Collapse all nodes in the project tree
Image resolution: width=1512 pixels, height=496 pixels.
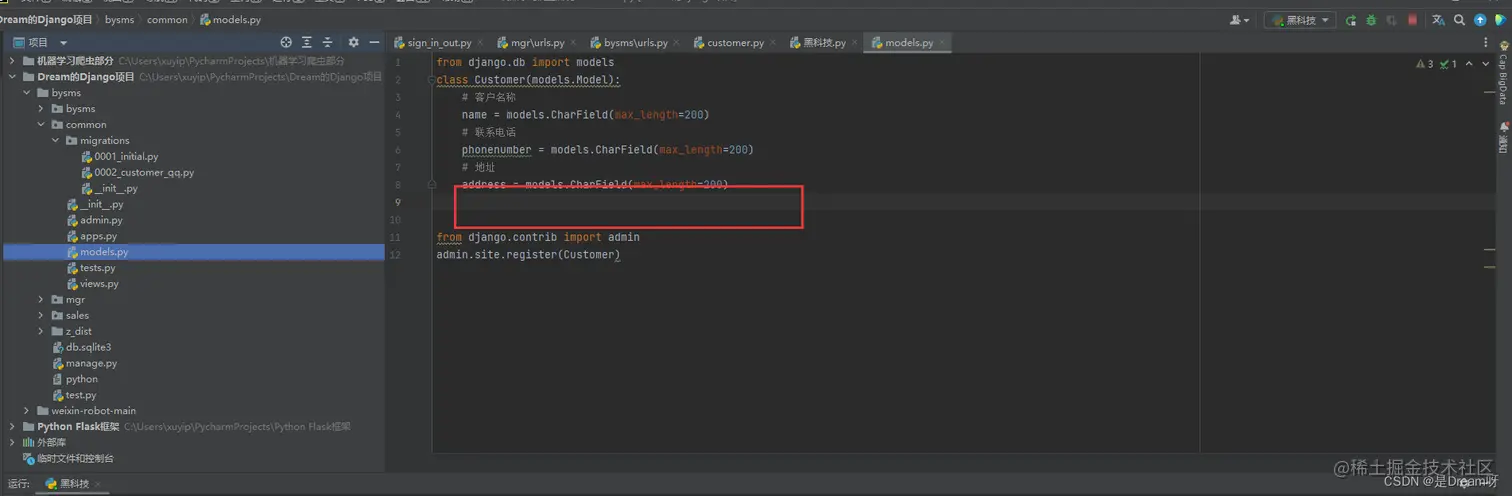pos(328,42)
